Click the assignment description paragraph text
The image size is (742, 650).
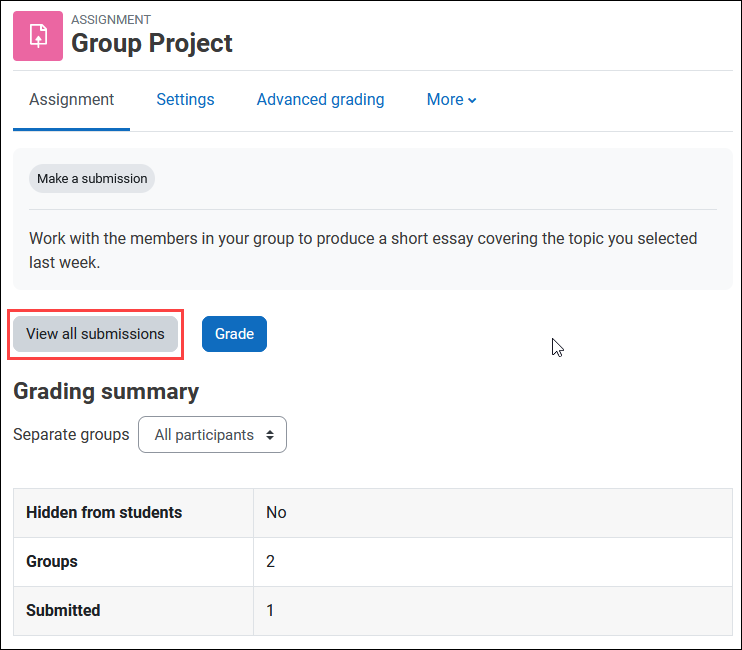(363, 250)
